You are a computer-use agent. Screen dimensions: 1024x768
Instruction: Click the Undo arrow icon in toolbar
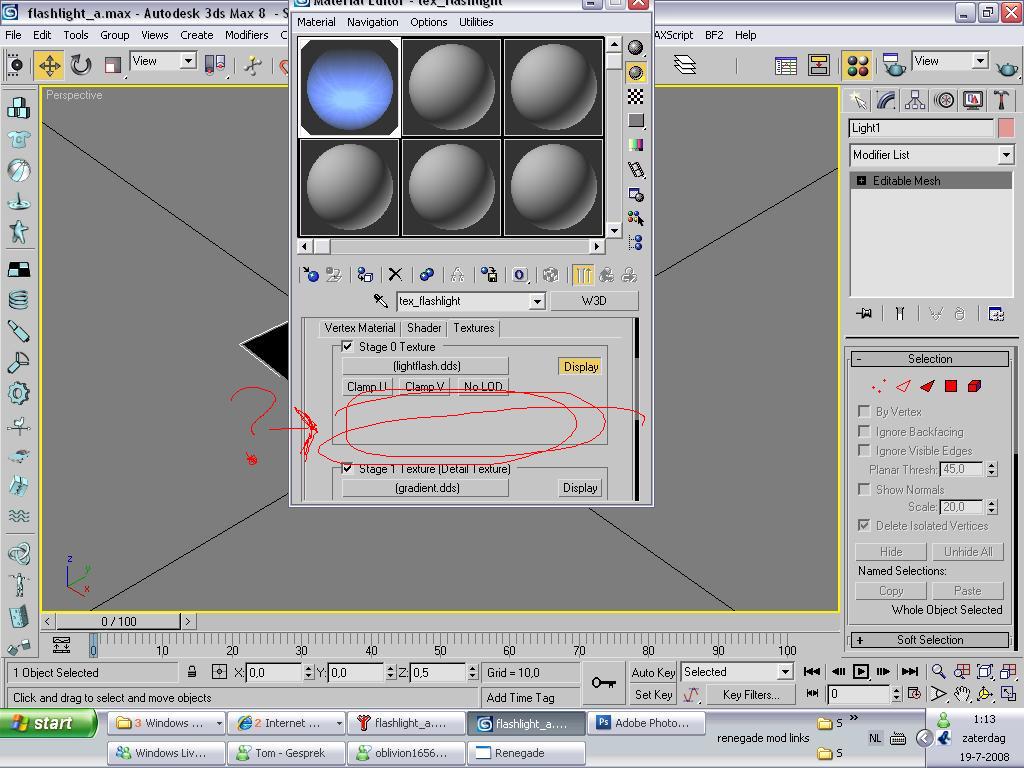point(81,66)
